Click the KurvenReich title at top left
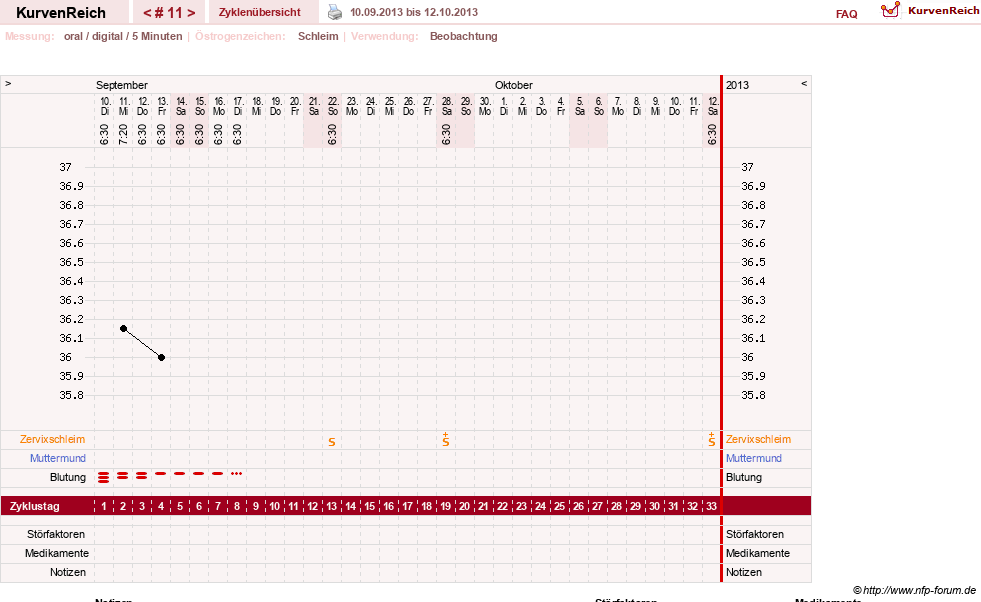The height and width of the screenshot is (602, 981). click(61, 13)
